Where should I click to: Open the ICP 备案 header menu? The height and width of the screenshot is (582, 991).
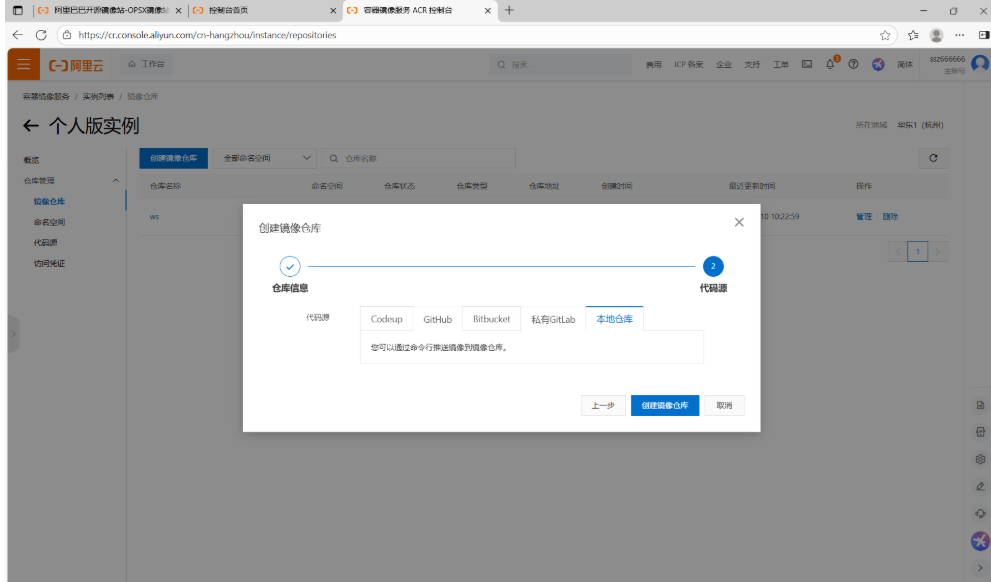[x=688, y=64]
